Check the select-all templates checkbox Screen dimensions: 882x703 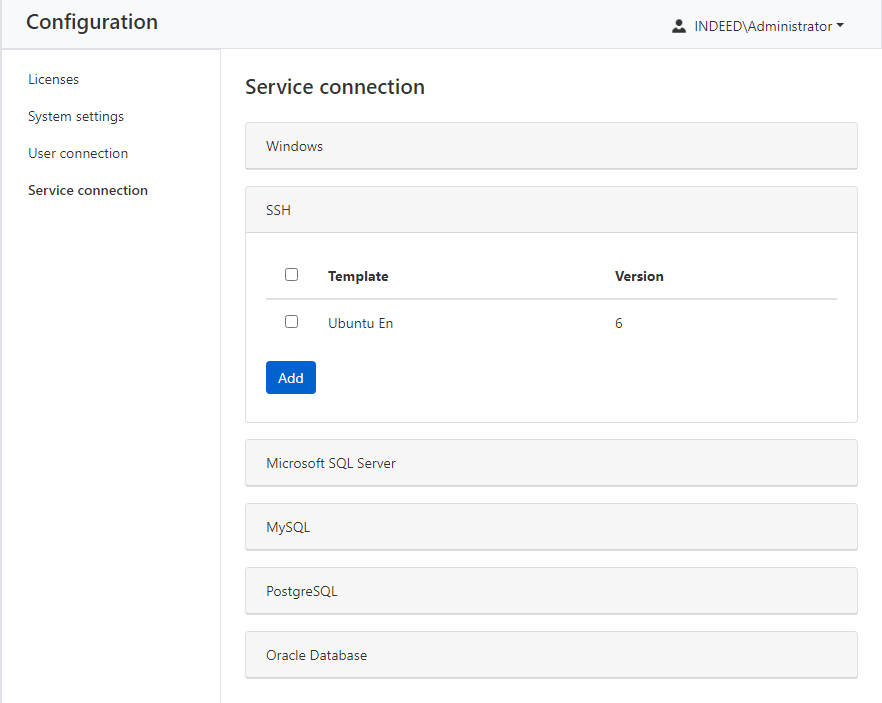coord(292,275)
